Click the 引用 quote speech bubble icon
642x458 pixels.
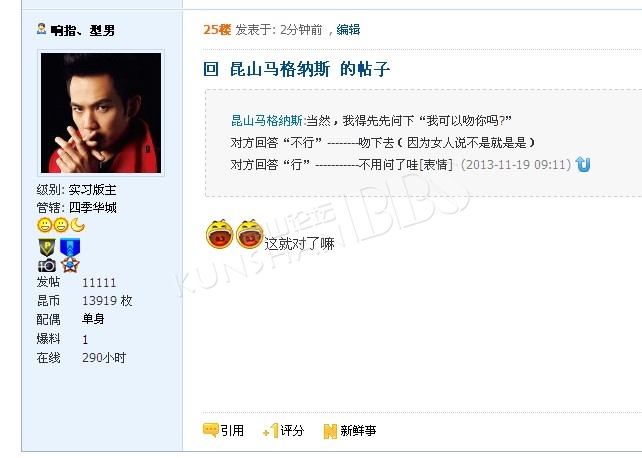pos(211,430)
